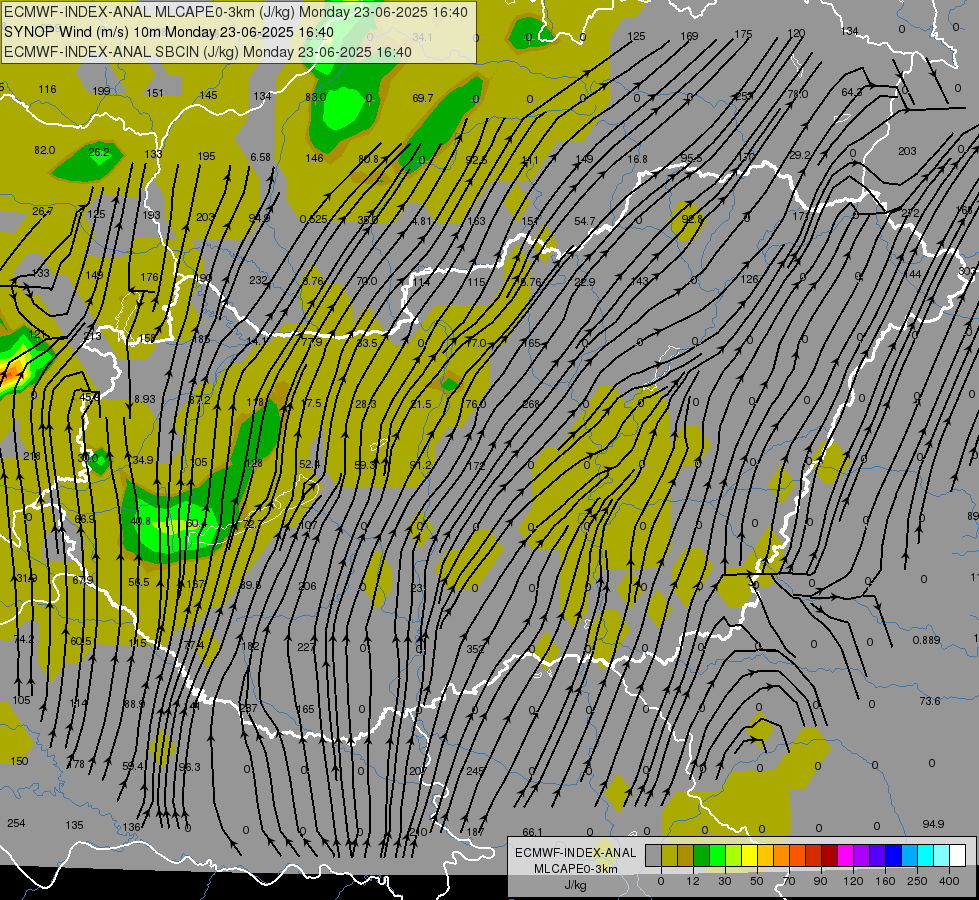The height and width of the screenshot is (900, 979).
Task: Click the SYNOP Wind (m/s) 10m title line
Action: pos(169,32)
